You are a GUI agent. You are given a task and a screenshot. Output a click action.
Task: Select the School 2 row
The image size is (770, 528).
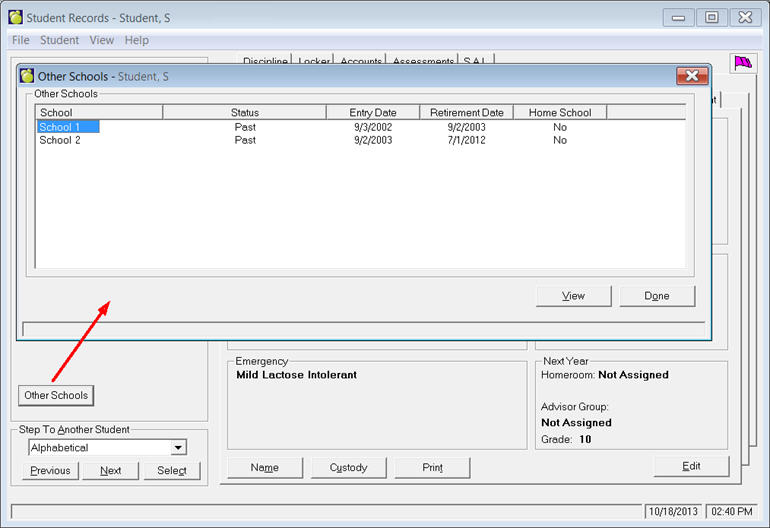[60, 140]
